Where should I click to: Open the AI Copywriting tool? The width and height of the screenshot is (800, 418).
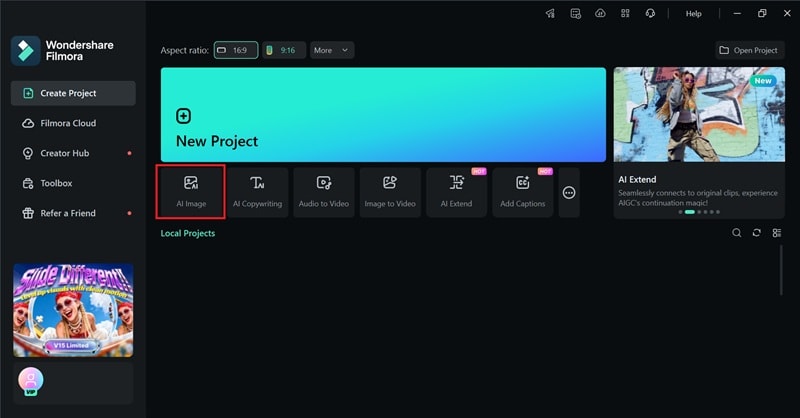point(257,192)
